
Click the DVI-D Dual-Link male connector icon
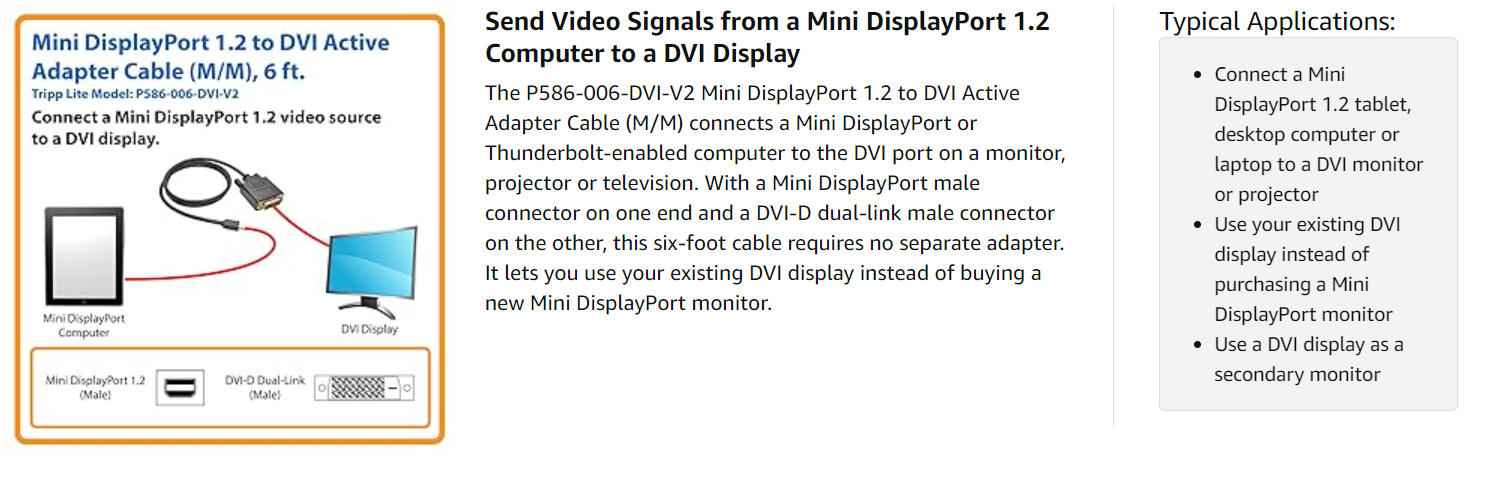pyautogui.click(x=365, y=387)
